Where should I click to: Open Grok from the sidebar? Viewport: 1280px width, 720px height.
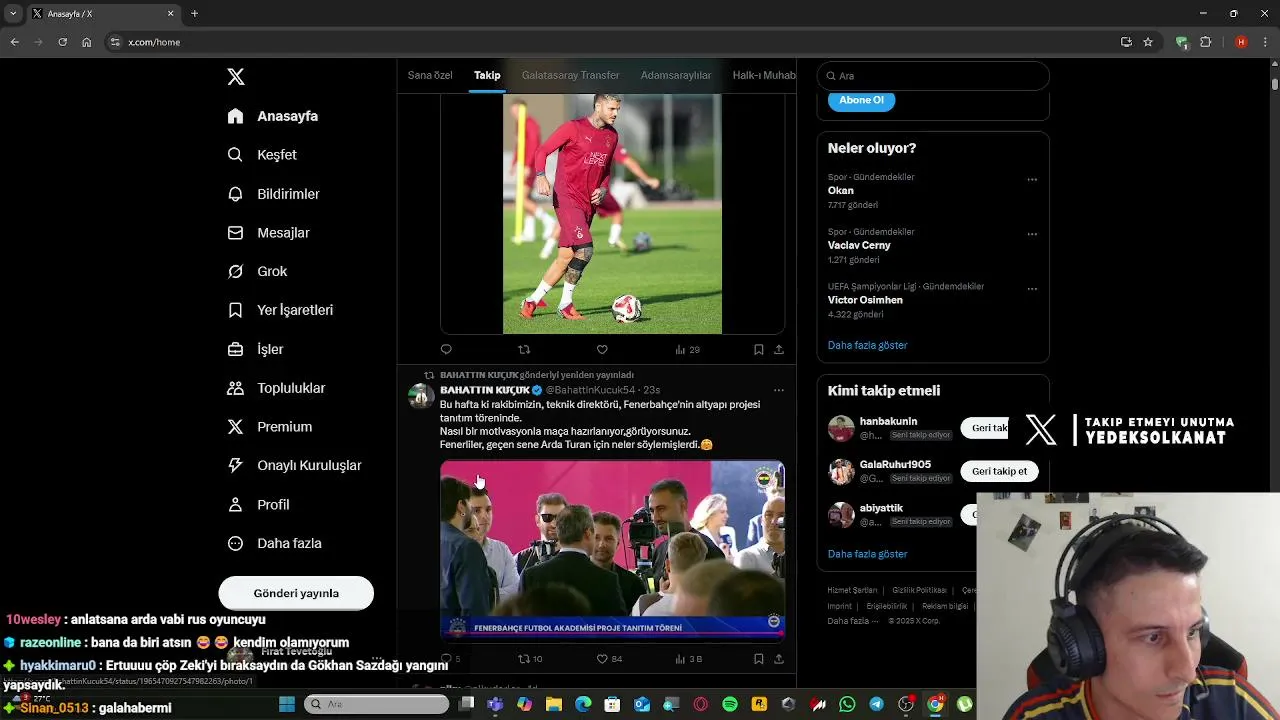(x=257, y=271)
